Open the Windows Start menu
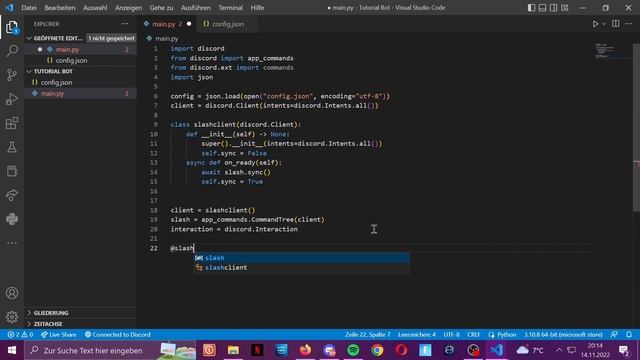Screen dimensions: 640x360 coord(12,350)
